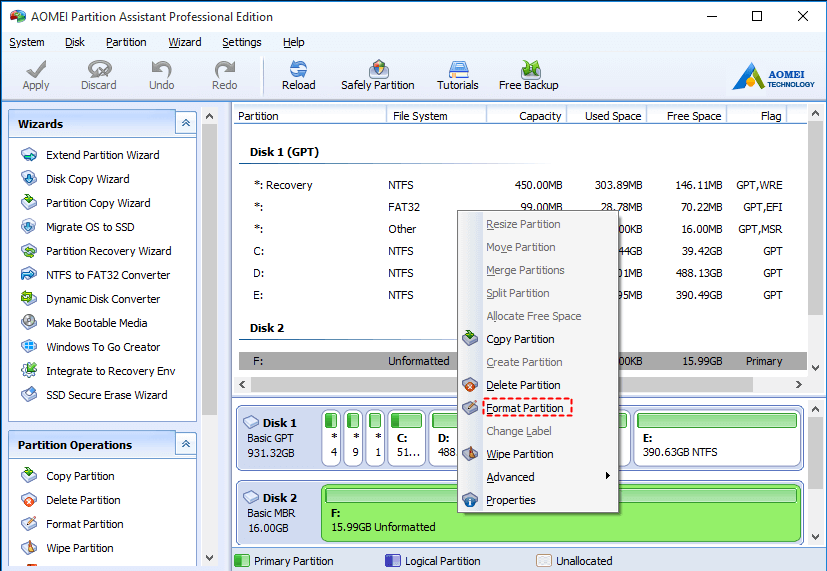Viewport: 827px width, 571px height.
Task: Click the Apply checkmark icon
Action: 36,71
